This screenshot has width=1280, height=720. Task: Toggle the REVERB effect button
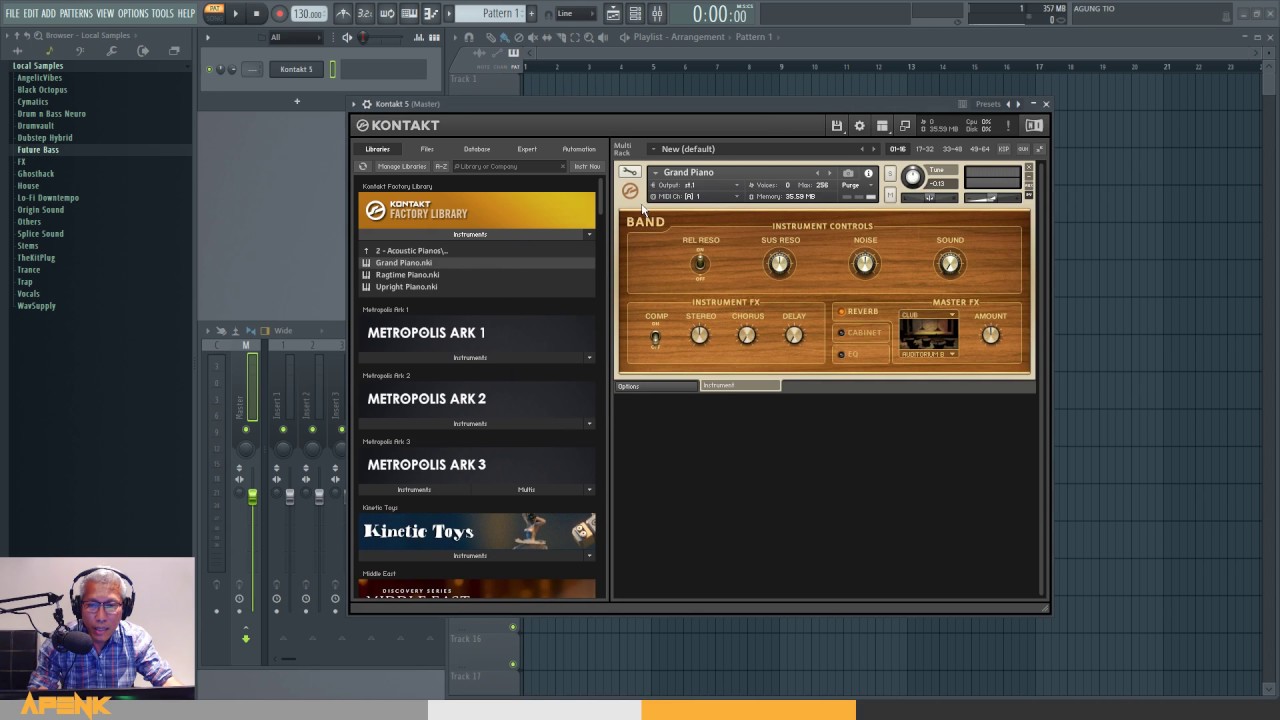tap(861, 311)
